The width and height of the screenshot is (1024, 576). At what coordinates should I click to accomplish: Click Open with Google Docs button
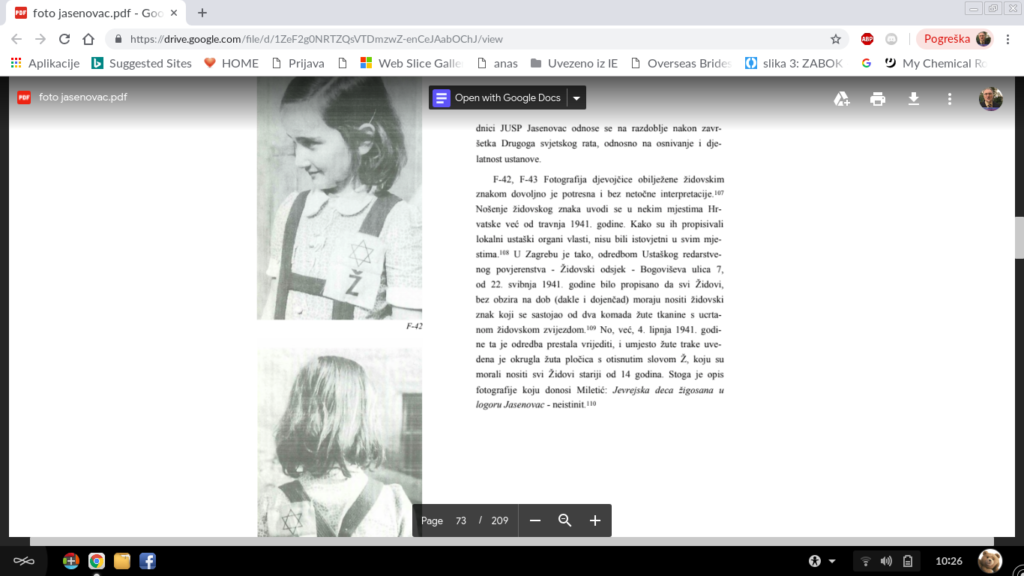497,98
